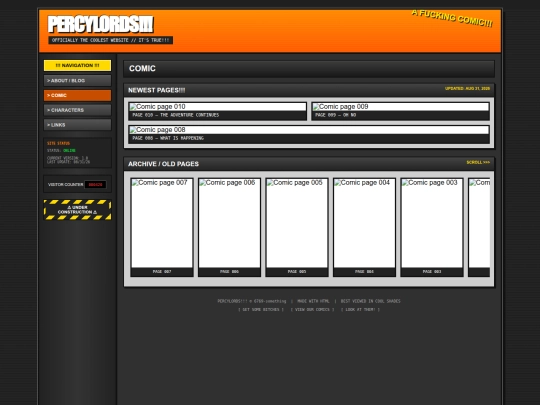Viewport: 540px width, 405px height.
Task: Open the Links navigation item
Action: click(77, 125)
